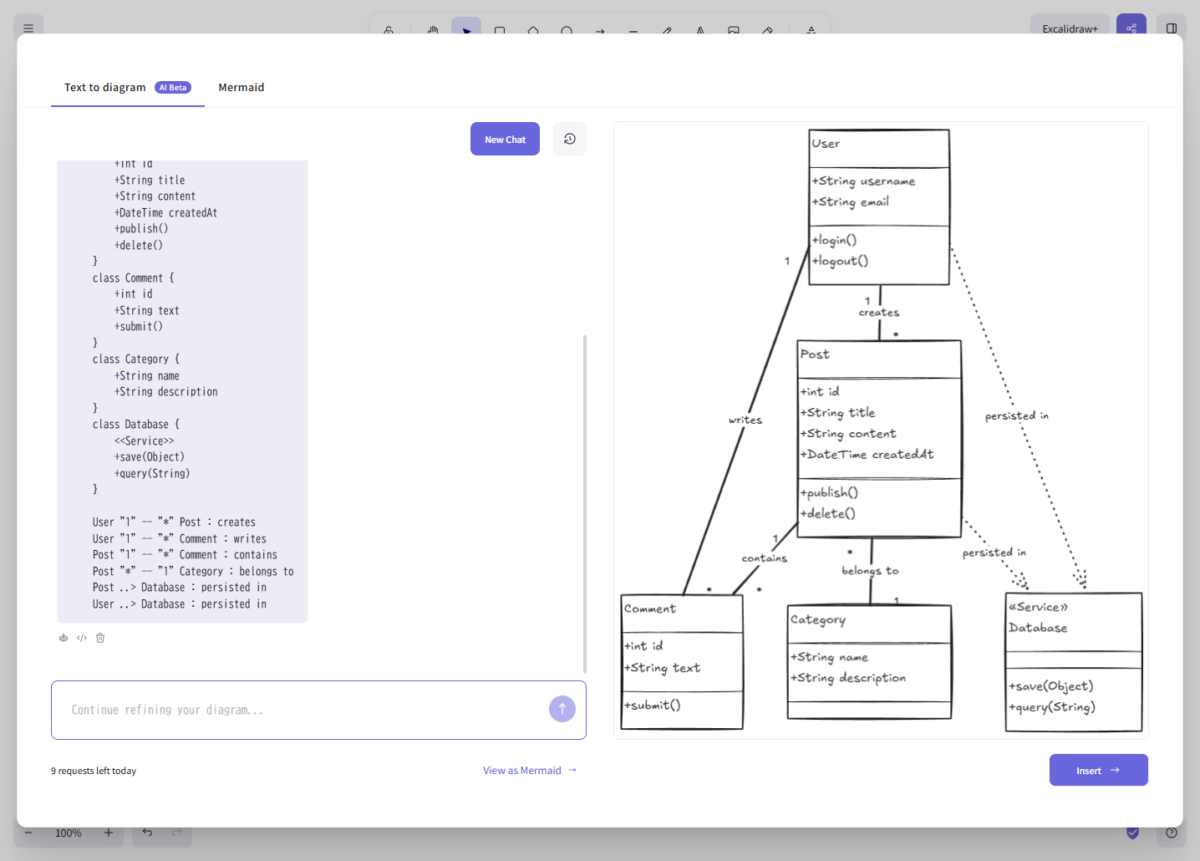
Task: Open the Text to diagram tab
Action: (104, 87)
